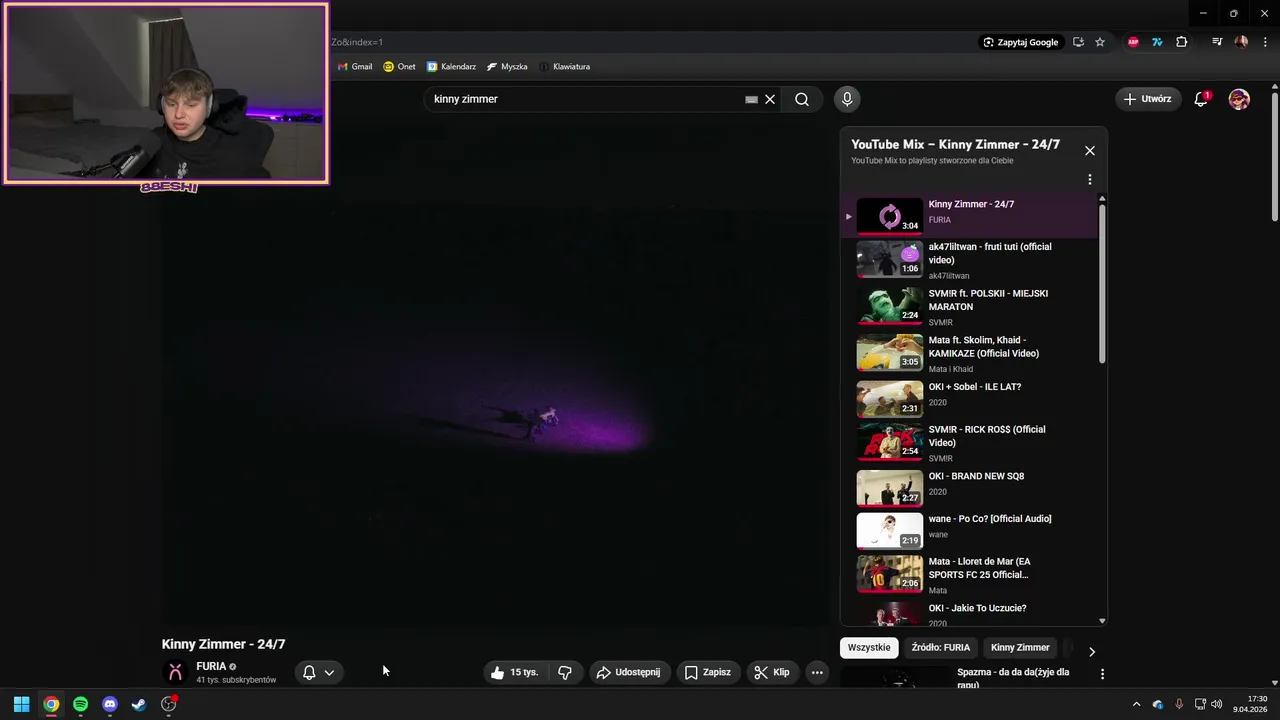Viewport: 1280px width, 720px height.
Task: Open the Chrome three-dot menu
Action: tap(1265, 42)
